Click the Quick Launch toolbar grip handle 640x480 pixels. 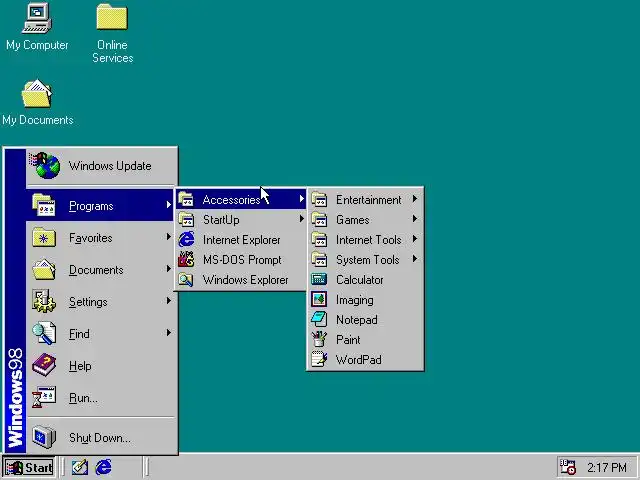(x=63, y=467)
